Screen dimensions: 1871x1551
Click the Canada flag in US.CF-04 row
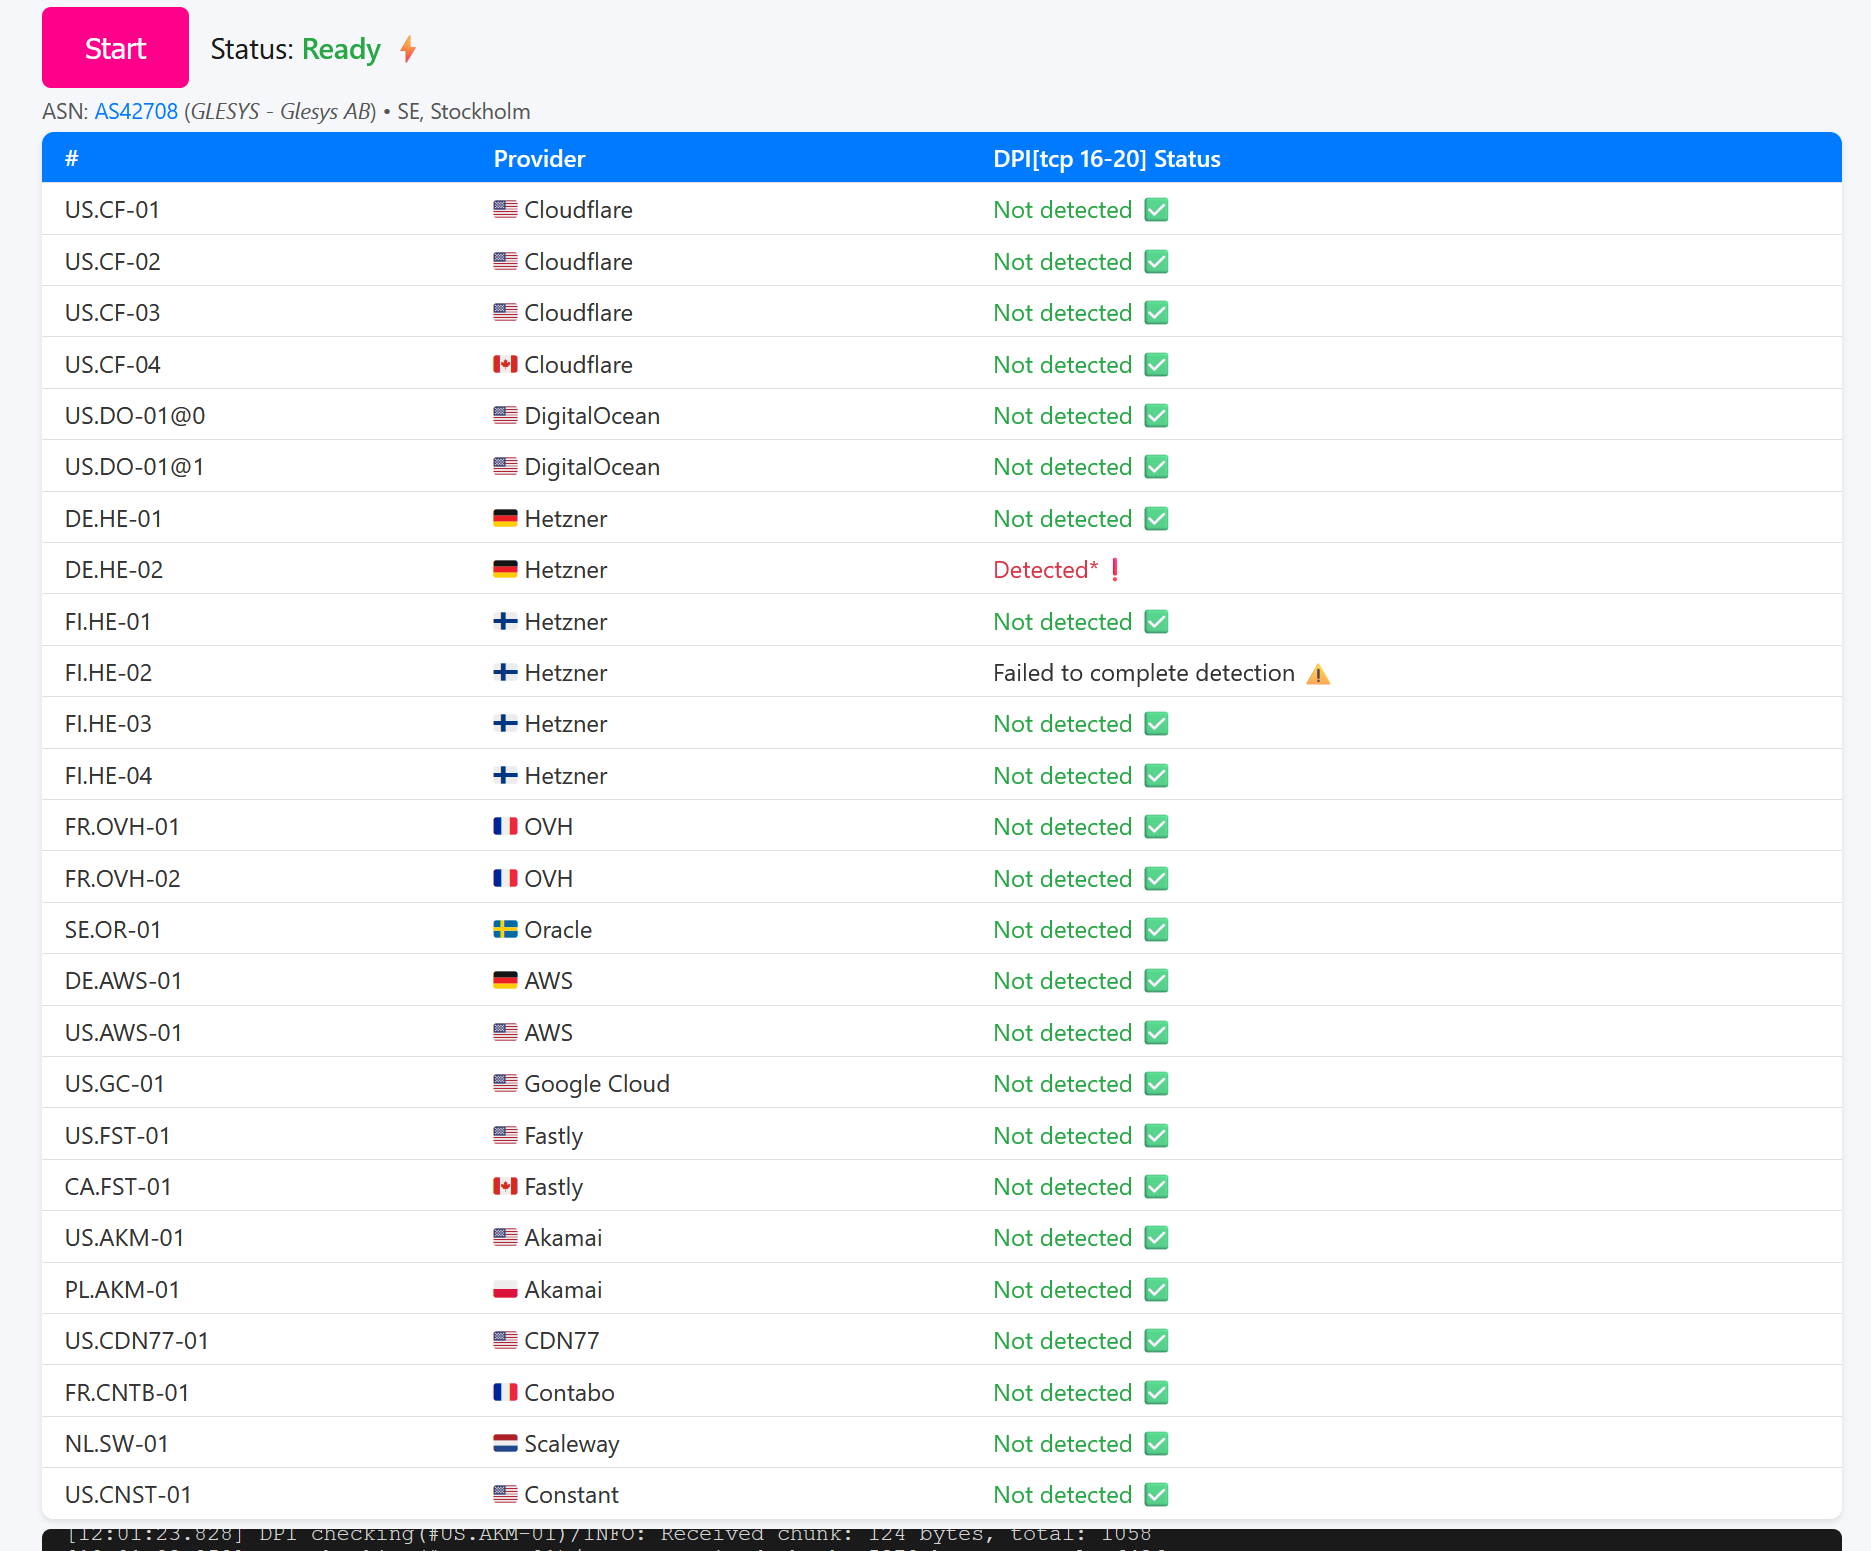click(x=505, y=364)
